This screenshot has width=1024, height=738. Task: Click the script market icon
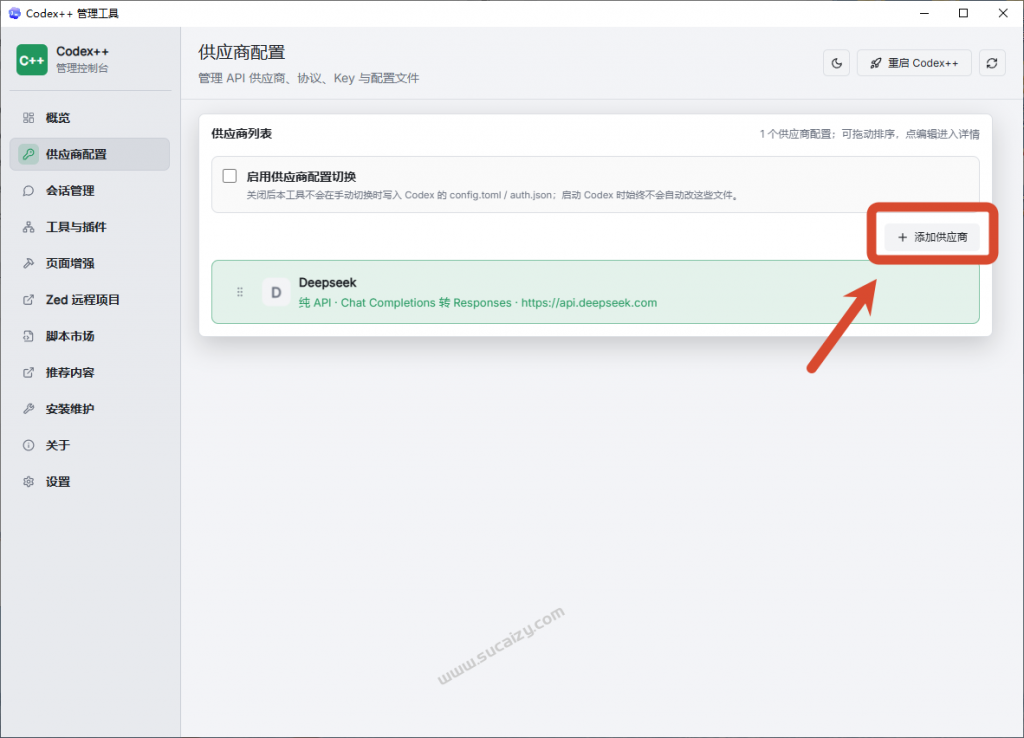[x=28, y=336]
